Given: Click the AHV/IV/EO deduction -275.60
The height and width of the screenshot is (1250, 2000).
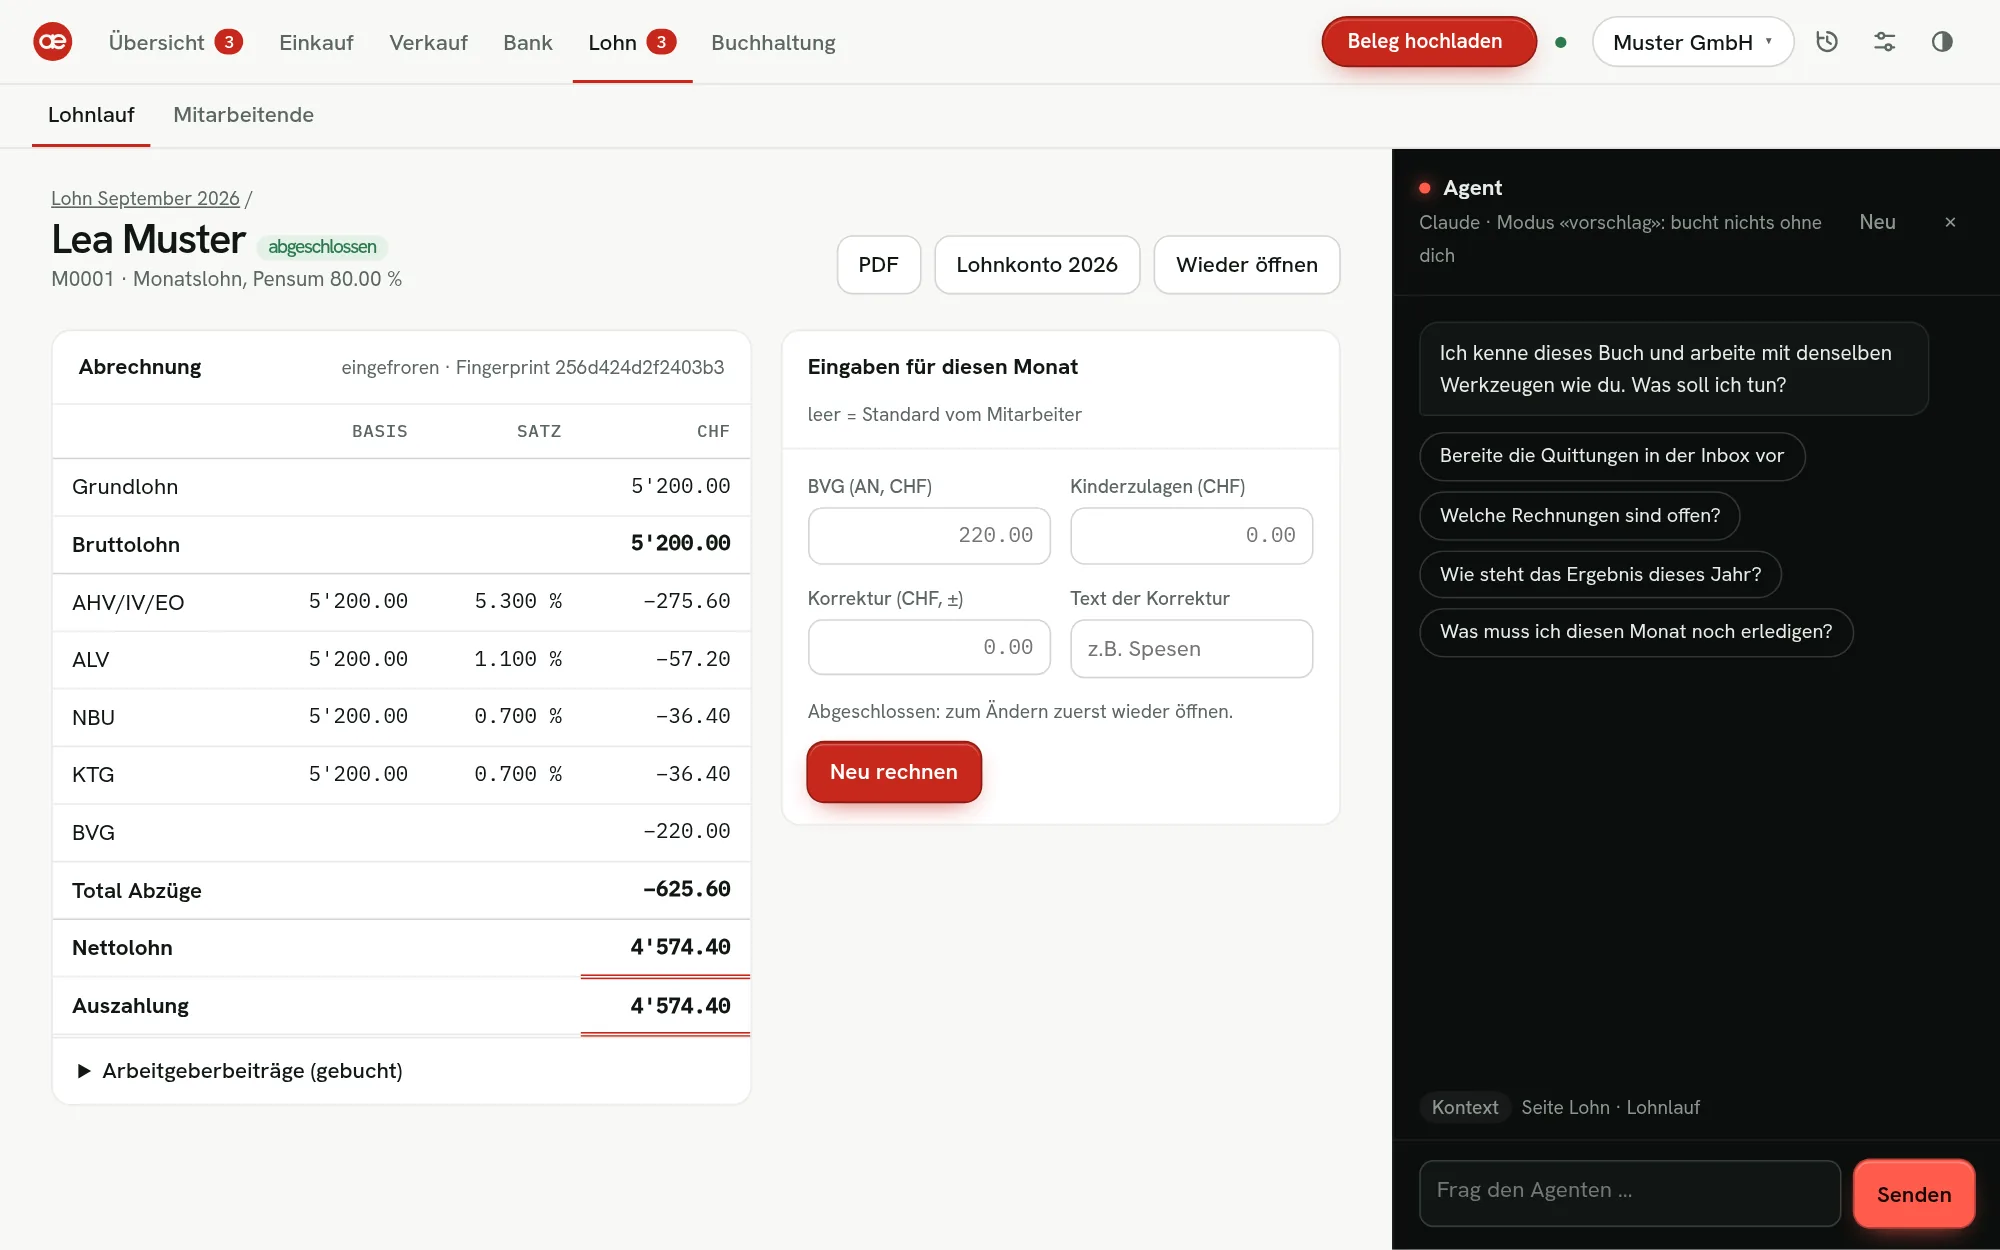Looking at the screenshot, I should pos(686,601).
